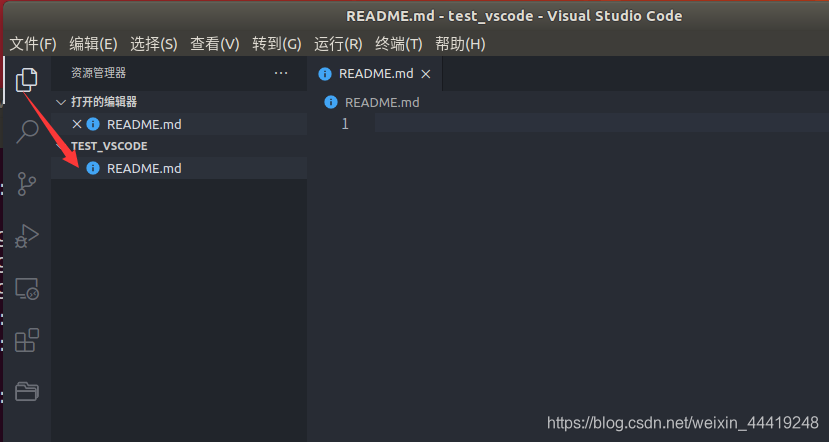Open the 文件(F) menu

pyautogui.click(x=33, y=44)
